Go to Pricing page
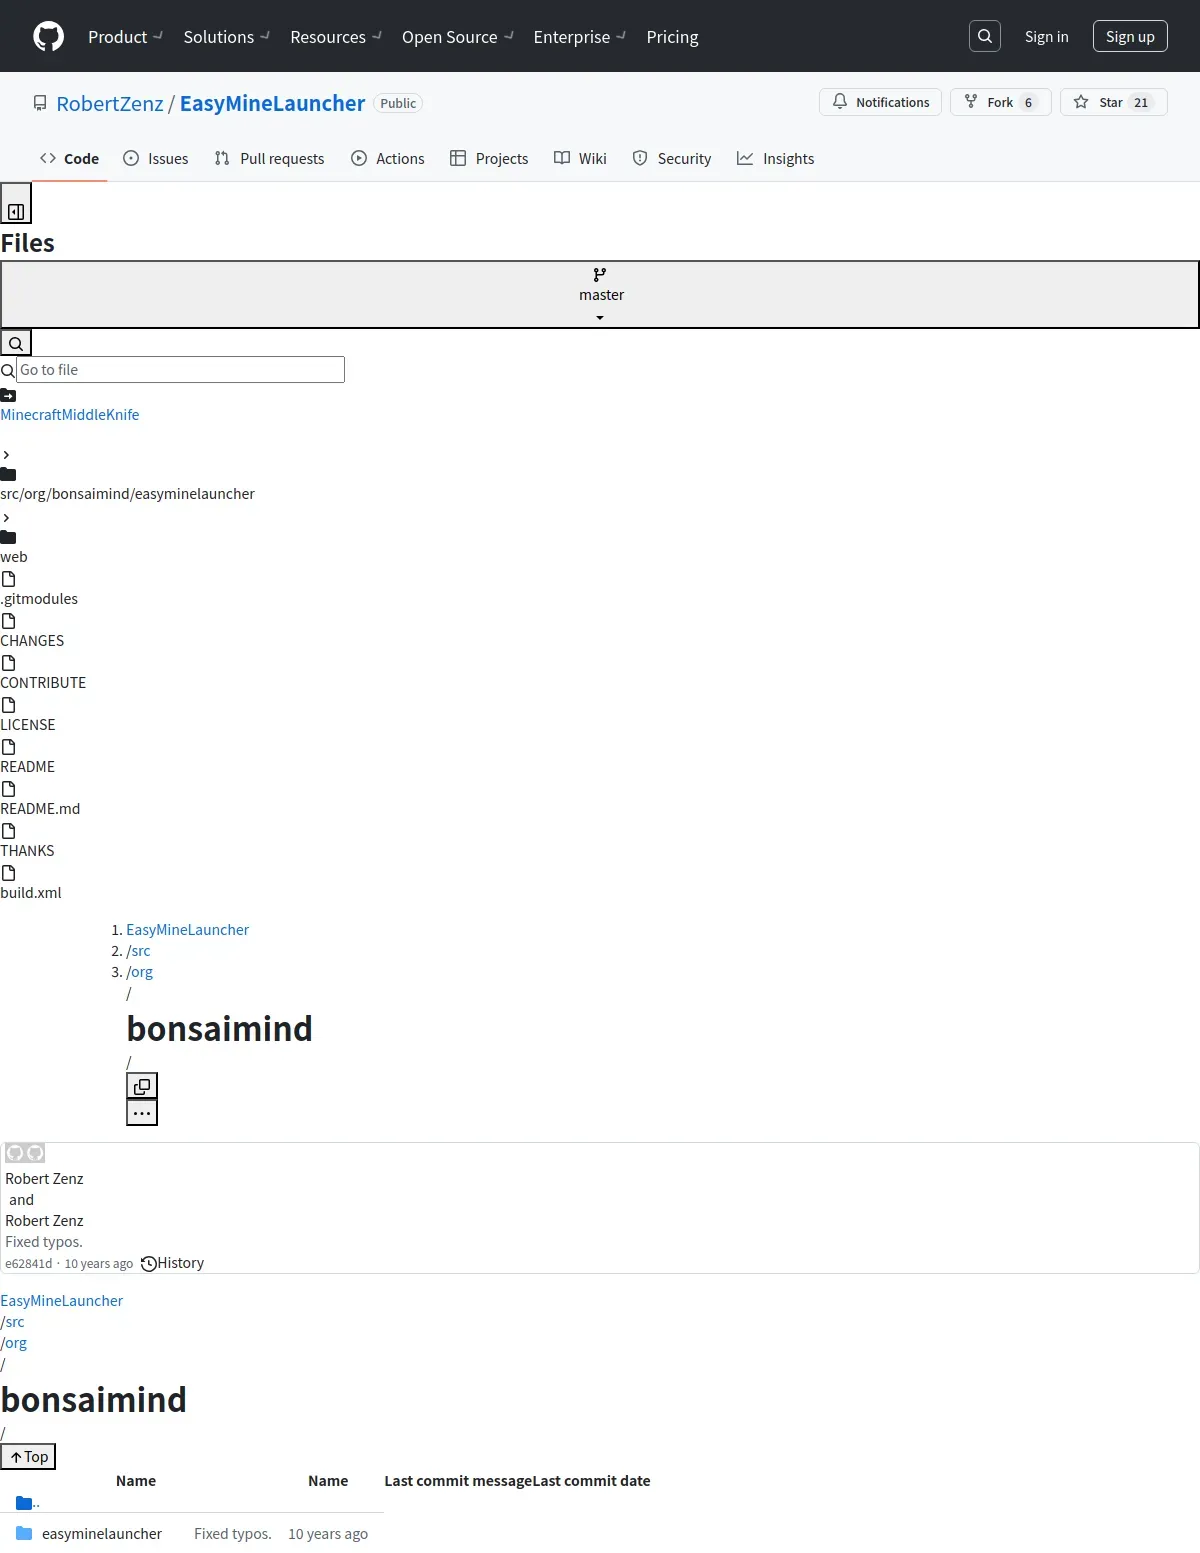The height and width of the screenshot is (1553, 1200). (672, 37)
